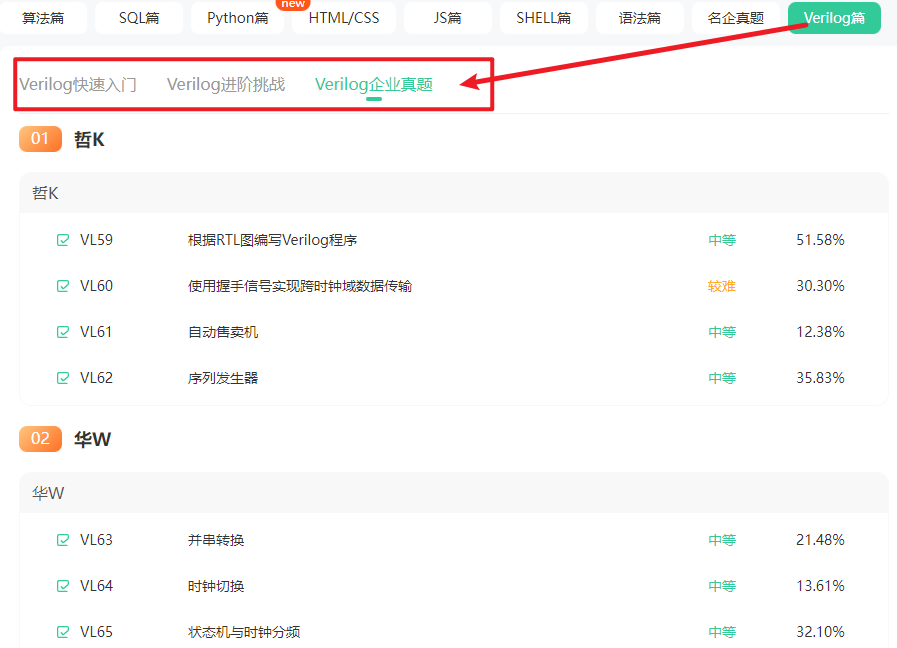Select the 名企真题 tab
This screenshot has width=897, height=648.
[x=736, y=18]
